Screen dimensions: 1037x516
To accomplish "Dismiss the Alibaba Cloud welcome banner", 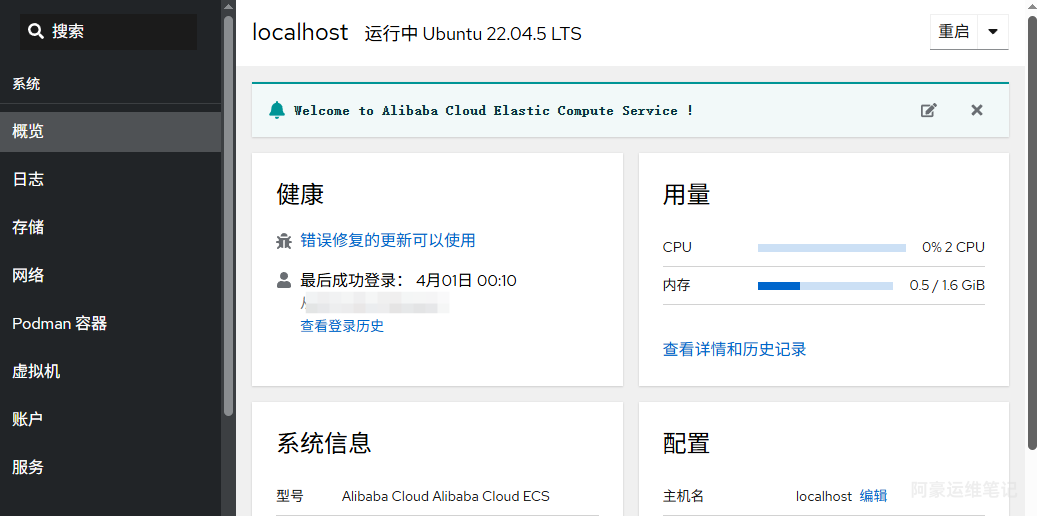I will point(977,110).
